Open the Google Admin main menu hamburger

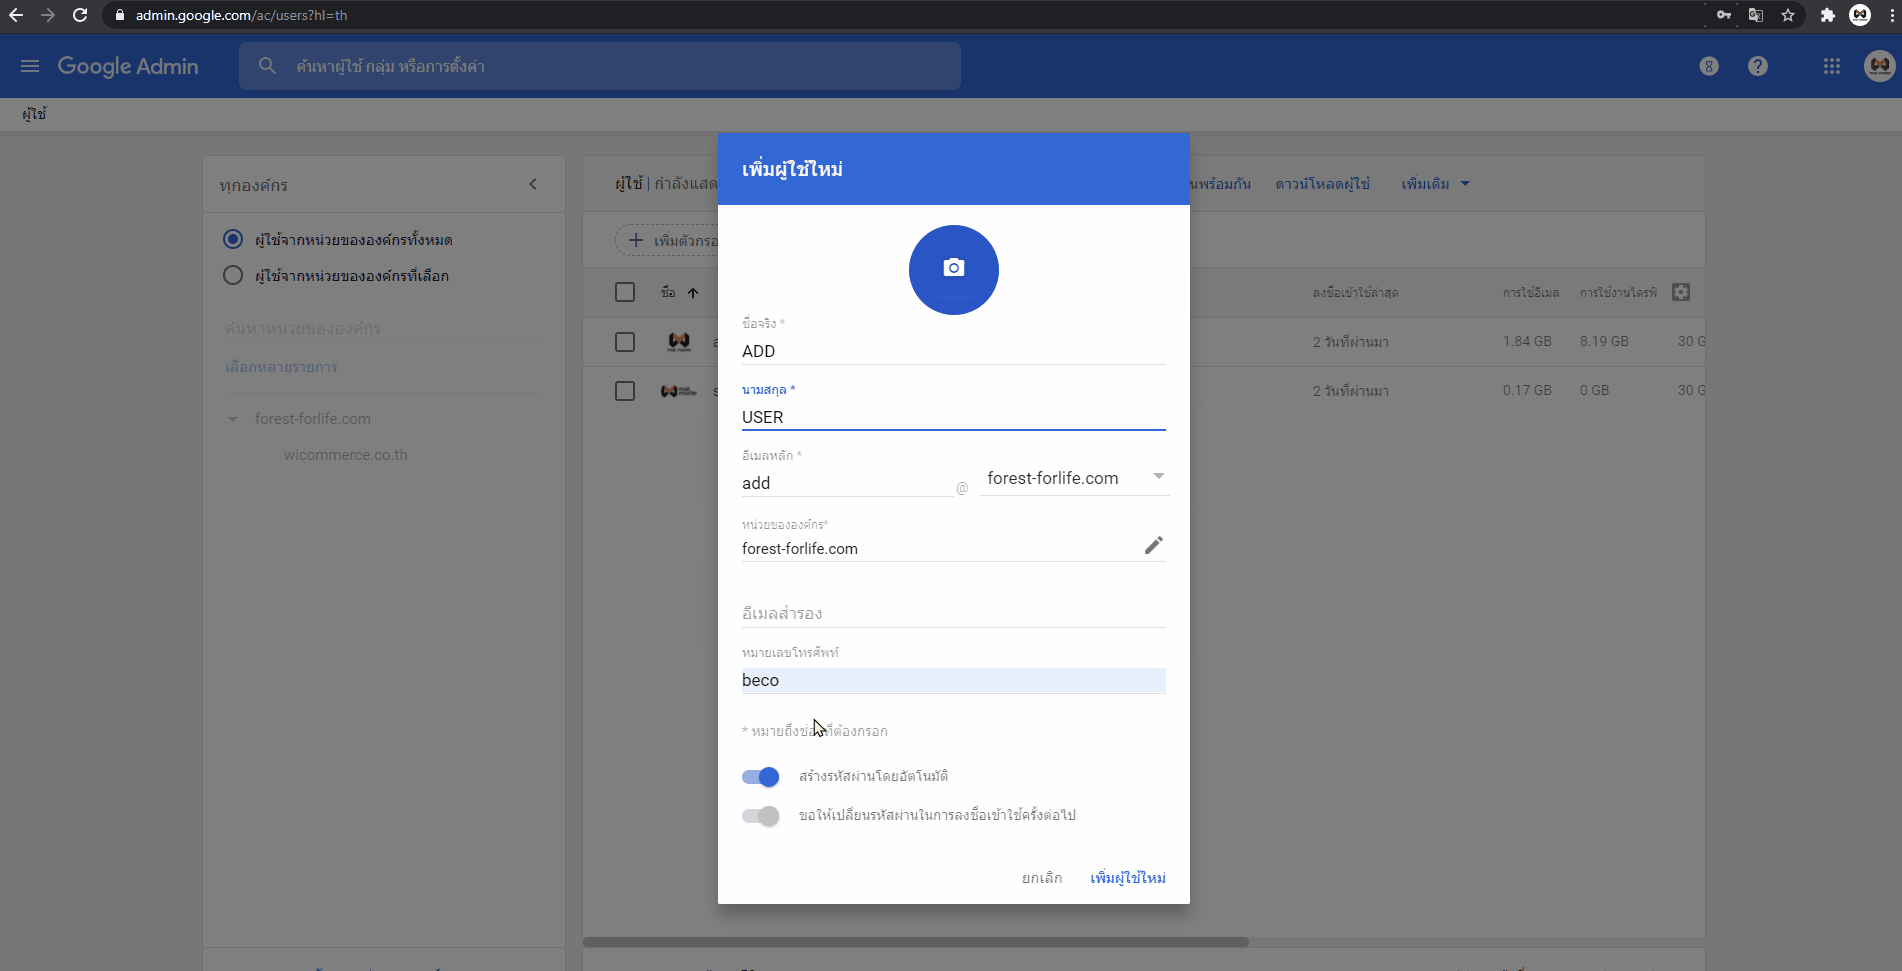point(30,66)
